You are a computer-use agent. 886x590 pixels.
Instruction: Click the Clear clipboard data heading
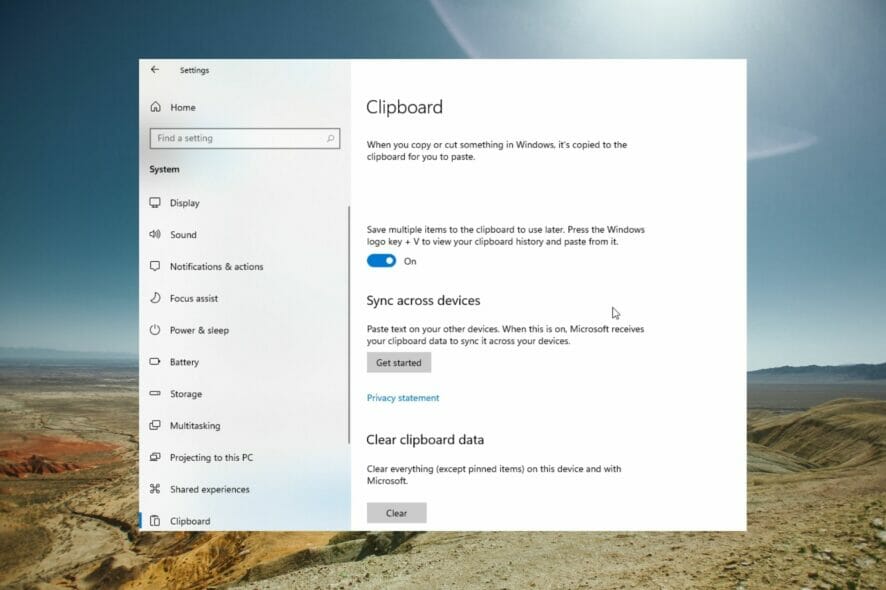[425, 439]
